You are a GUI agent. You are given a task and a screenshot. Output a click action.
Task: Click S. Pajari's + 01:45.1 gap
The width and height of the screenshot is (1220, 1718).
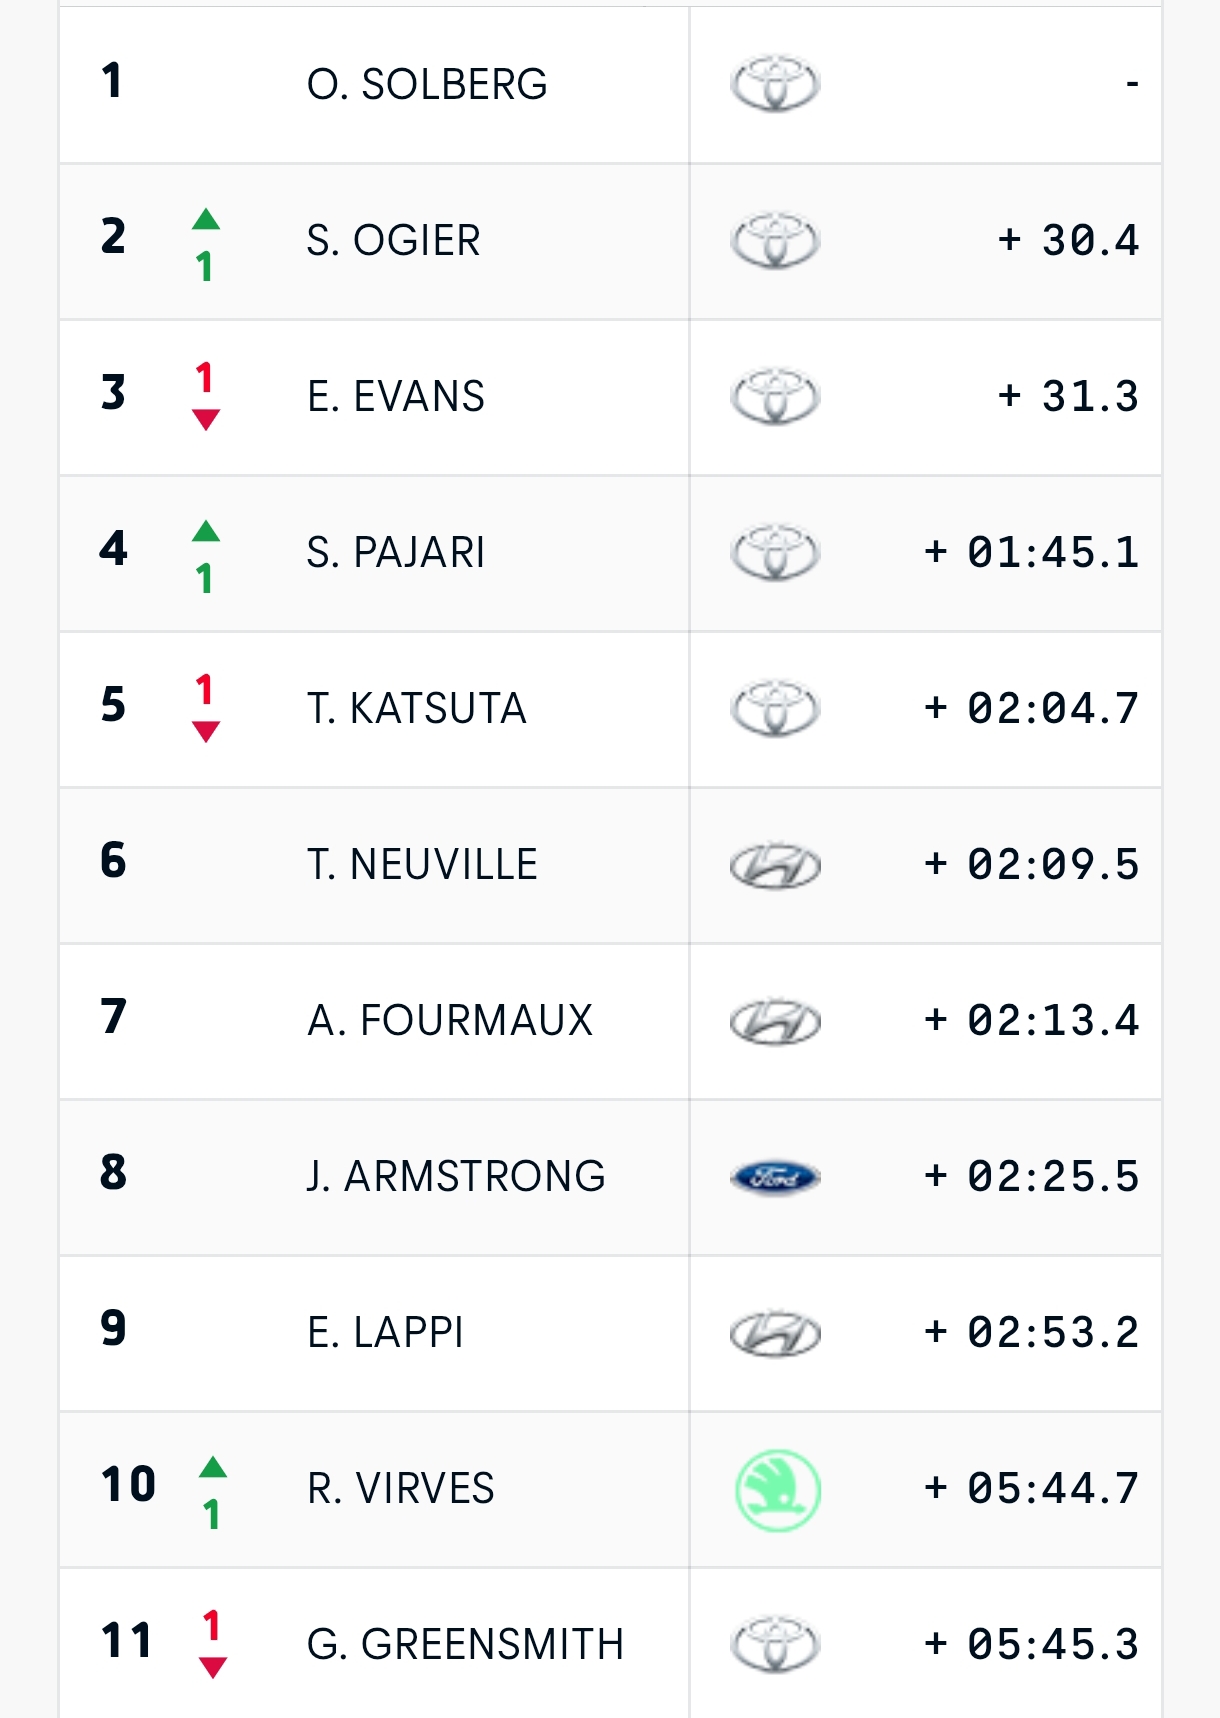(1031, 553)
